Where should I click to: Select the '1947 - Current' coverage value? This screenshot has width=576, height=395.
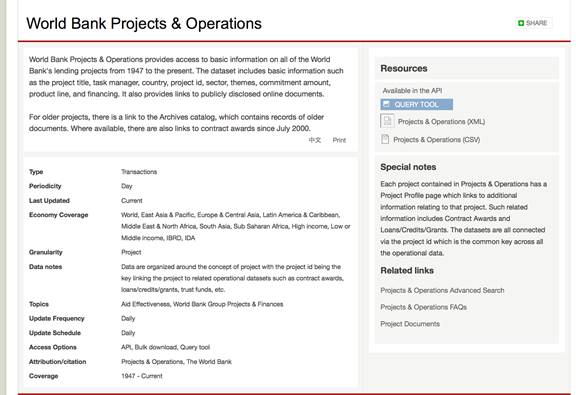[142, 376]
